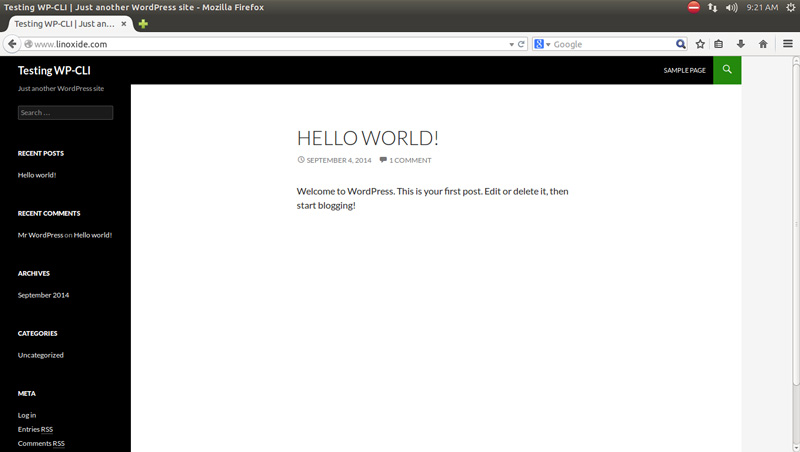Click the Log in link under Meta
Viewport: 800px width, 452px height.
(x=27, y=415)
